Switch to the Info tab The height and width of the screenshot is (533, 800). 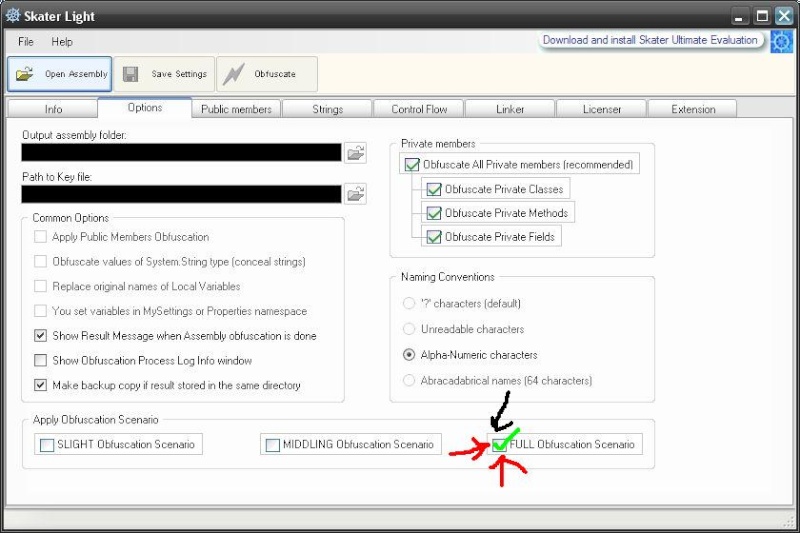[53, 109]
